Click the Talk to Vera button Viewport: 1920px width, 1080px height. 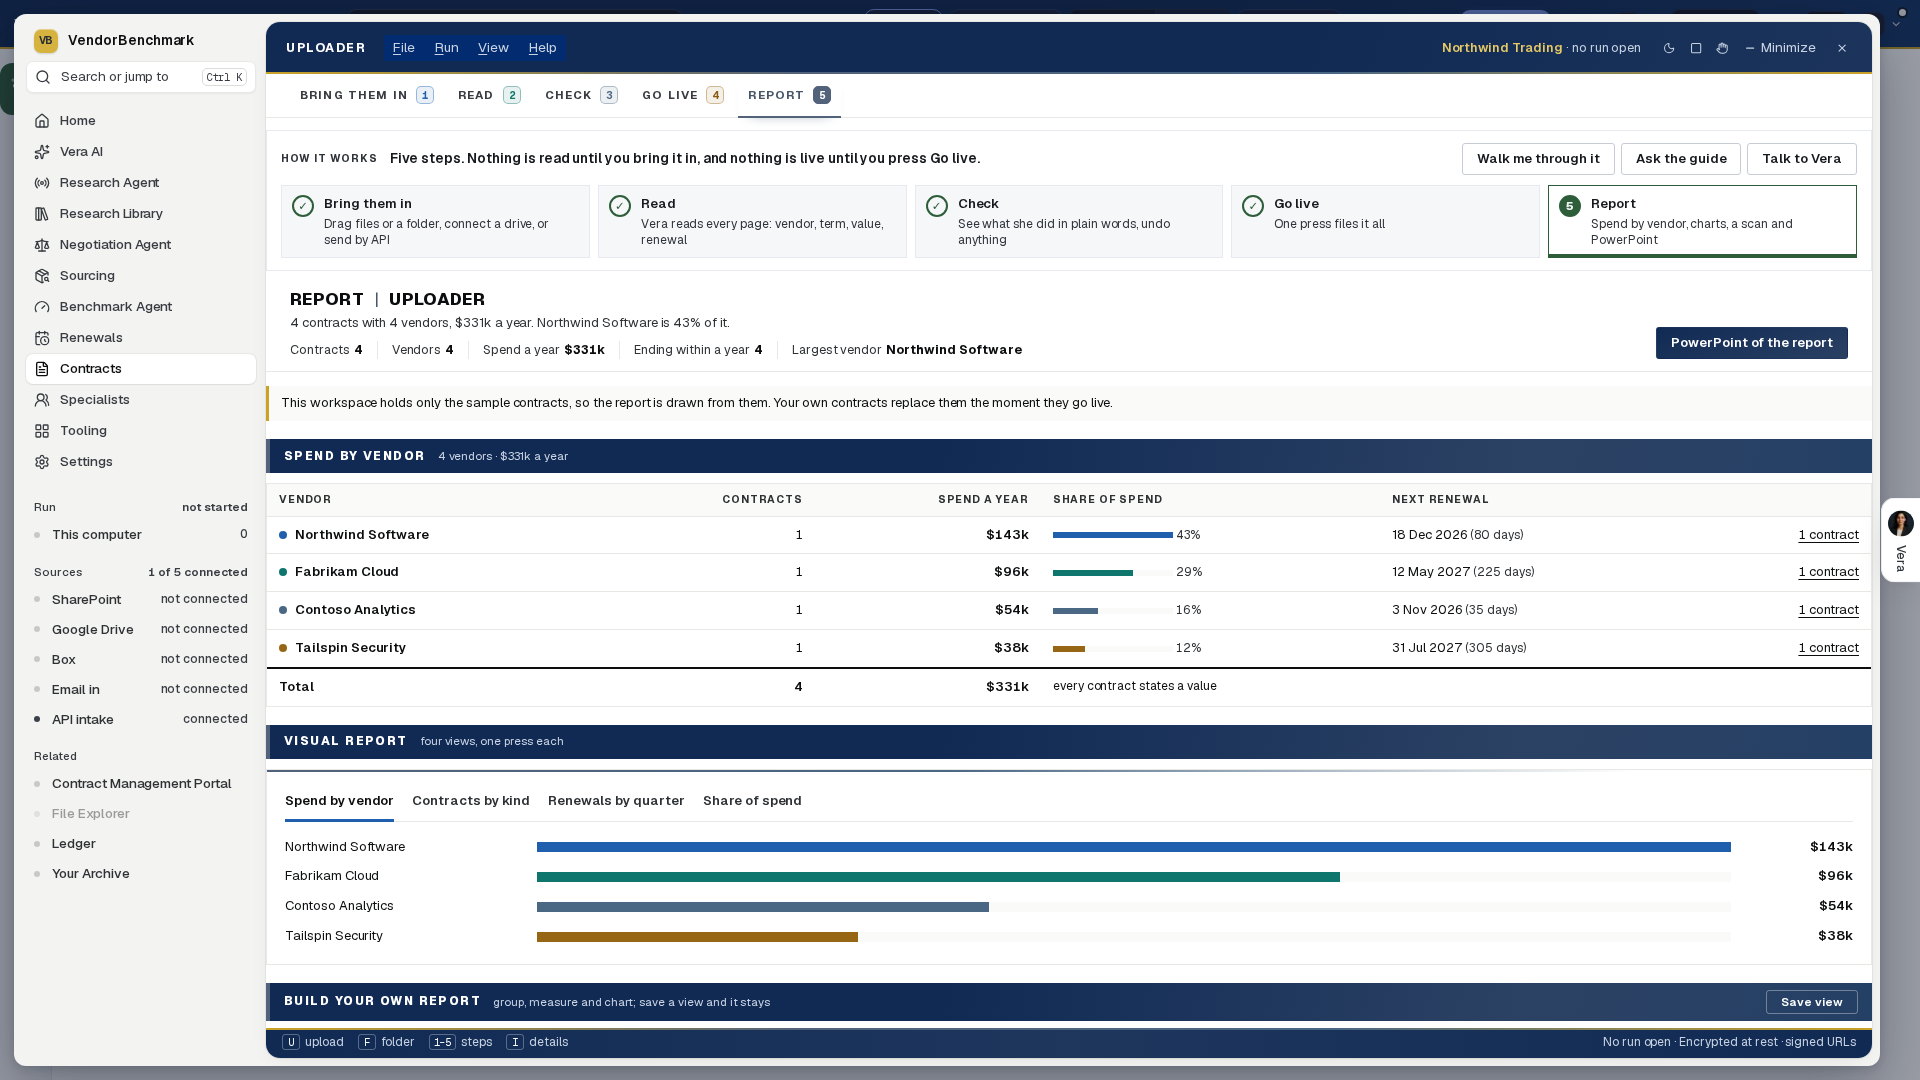1801,159
